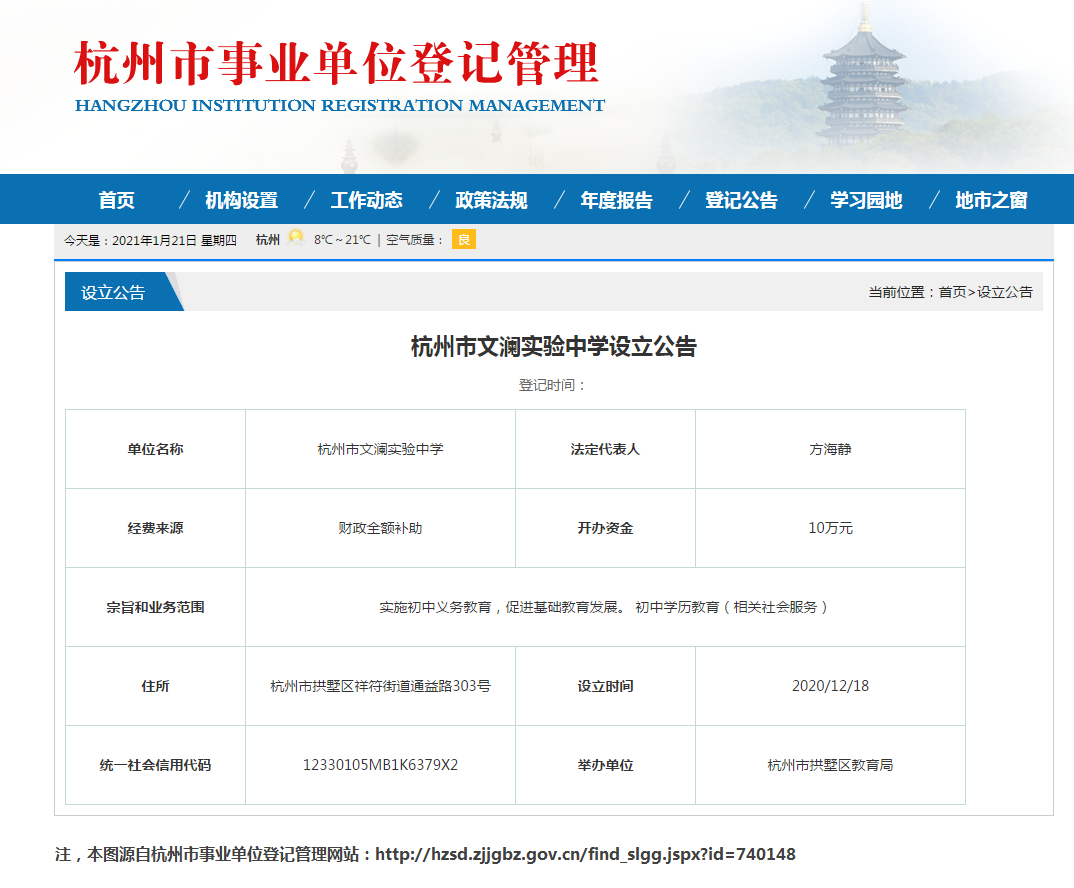The height and width of the screenshot is (888, 1074).
Task: Click the representative name 方海静
Action: (830, 449)
